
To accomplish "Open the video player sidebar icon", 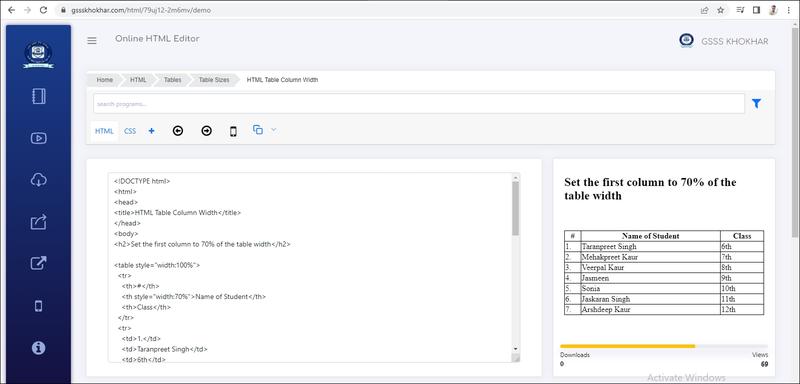I will point(39,138).
